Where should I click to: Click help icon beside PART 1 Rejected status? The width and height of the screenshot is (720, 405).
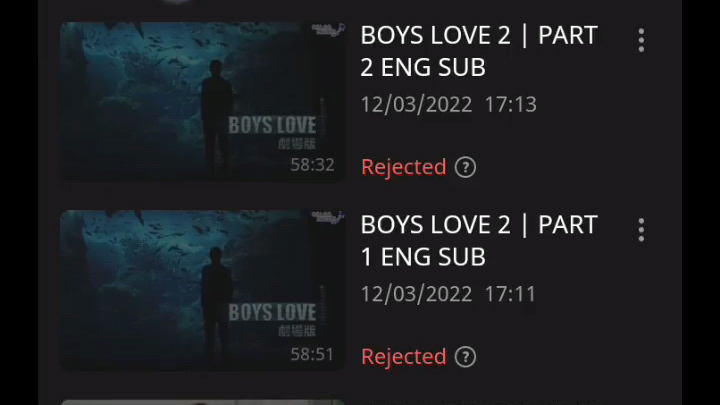(x=465, y=357)
